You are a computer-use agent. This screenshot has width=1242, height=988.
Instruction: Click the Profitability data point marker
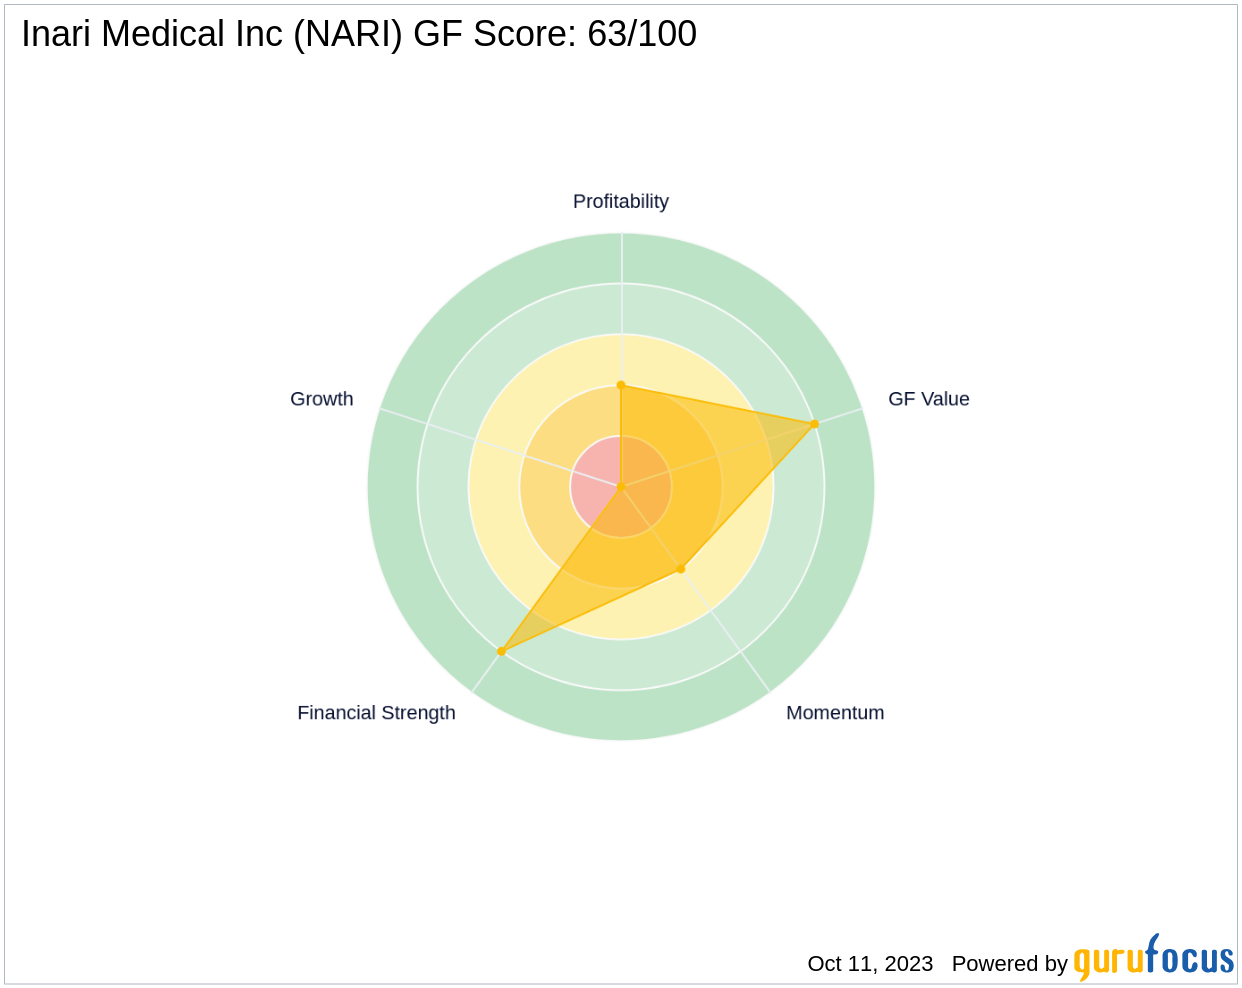621,385
